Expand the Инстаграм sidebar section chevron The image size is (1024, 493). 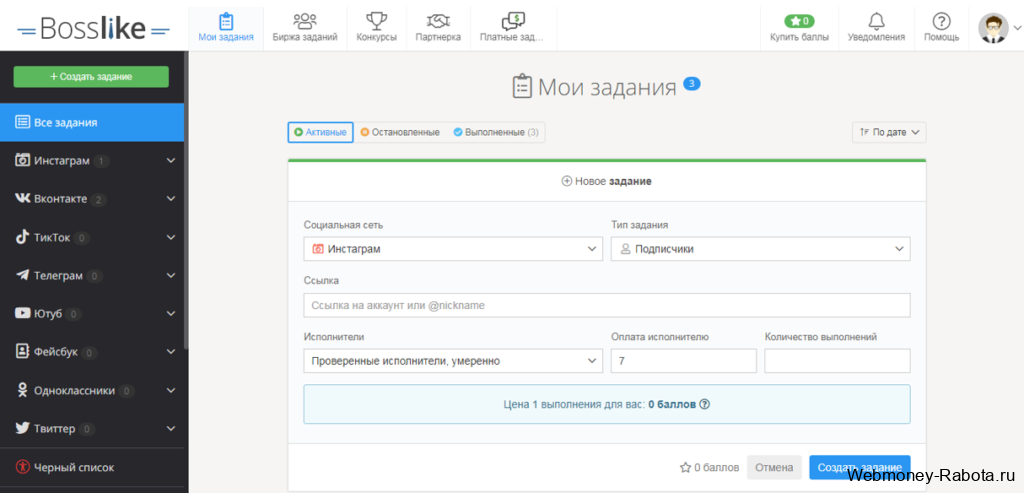[x=171, y=161]
